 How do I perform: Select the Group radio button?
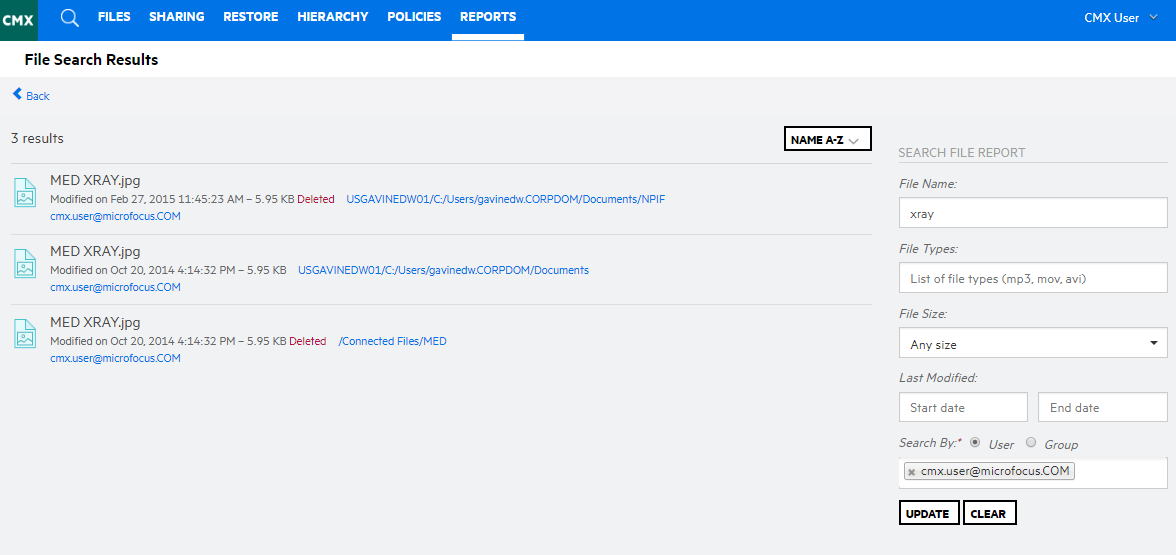point(1030,442)
